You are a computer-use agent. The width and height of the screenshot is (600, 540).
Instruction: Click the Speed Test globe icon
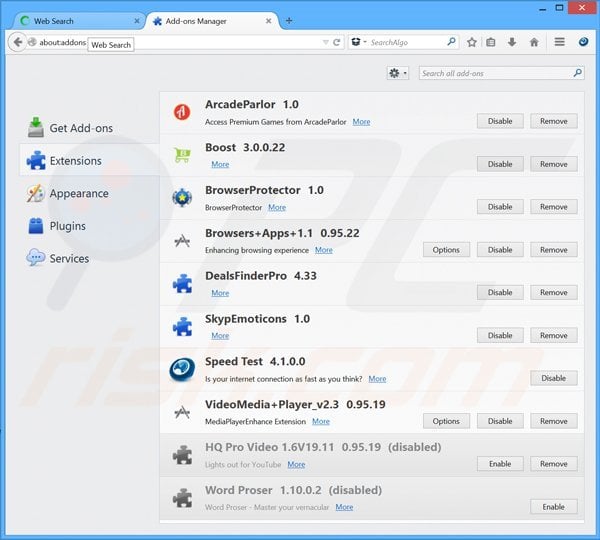pos(182,370)
